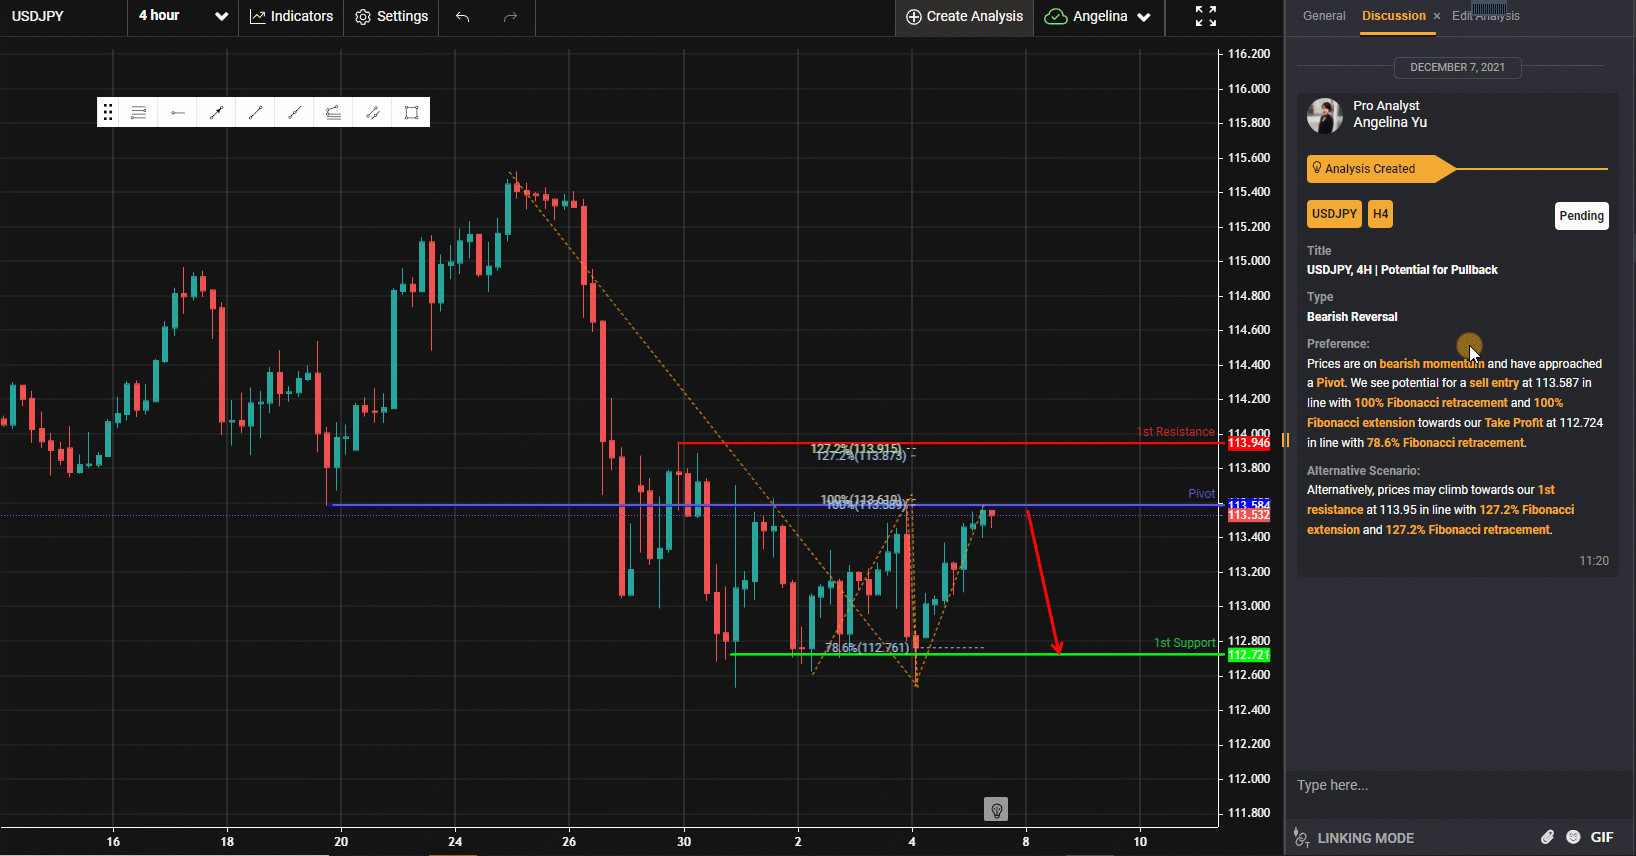Select the trend line segment tool
This screenshot has width=1636, height=856.
(x=255, y=112)
